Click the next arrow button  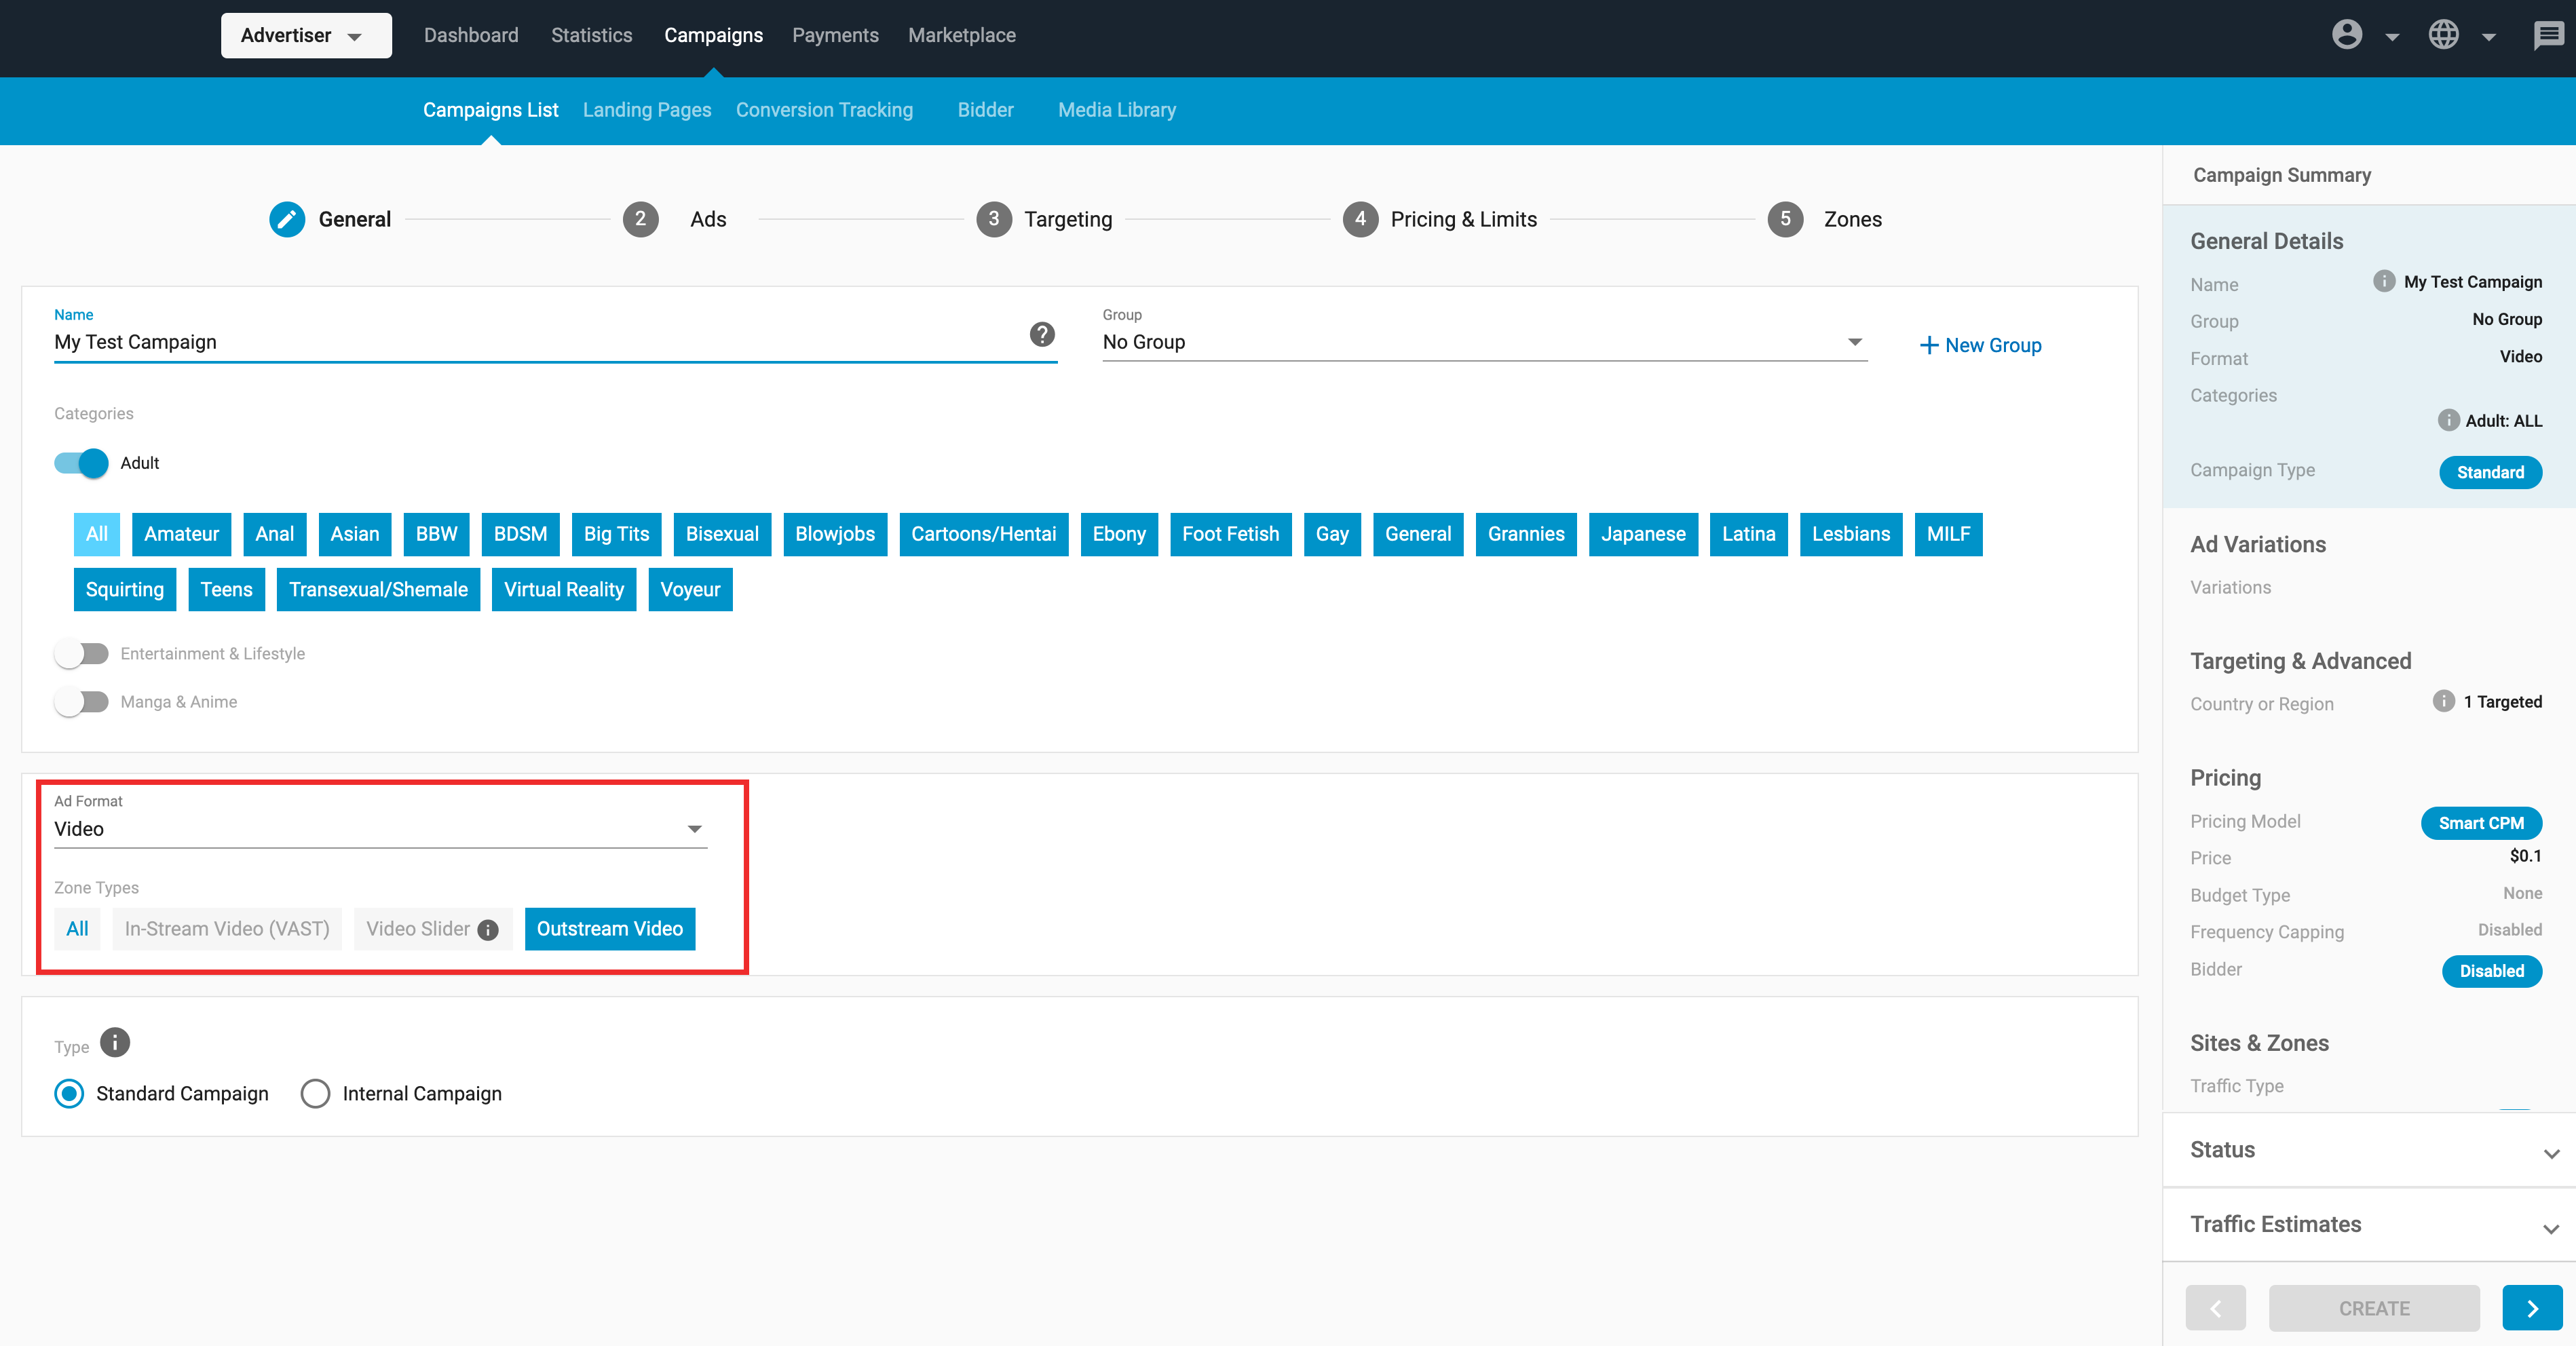[2531, 1308]
